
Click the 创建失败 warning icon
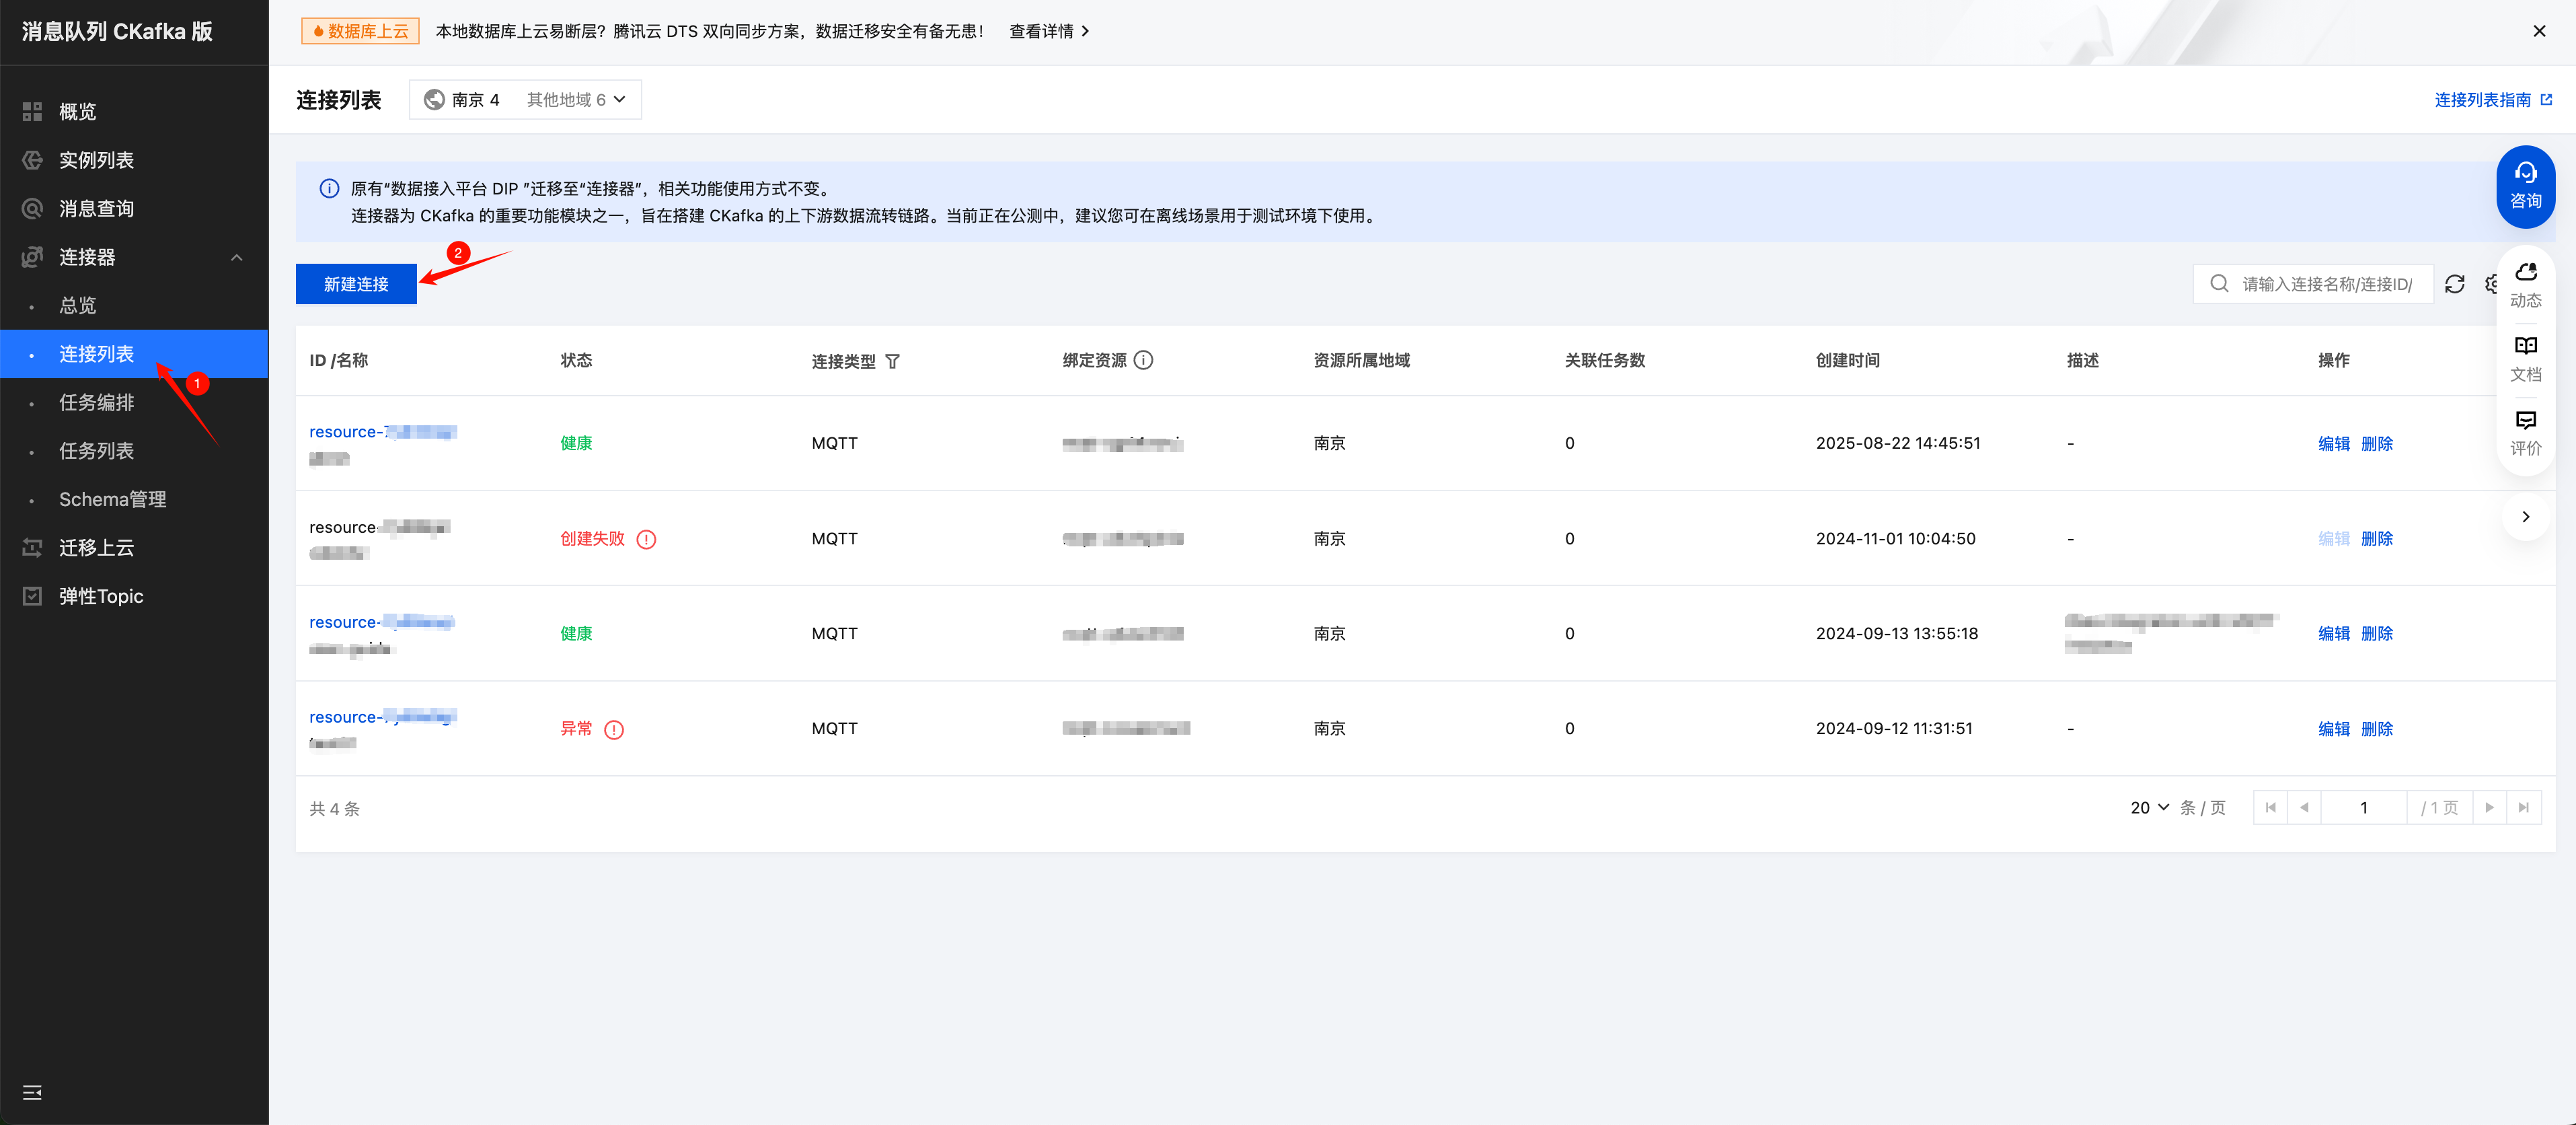click(x=646, y=539)
